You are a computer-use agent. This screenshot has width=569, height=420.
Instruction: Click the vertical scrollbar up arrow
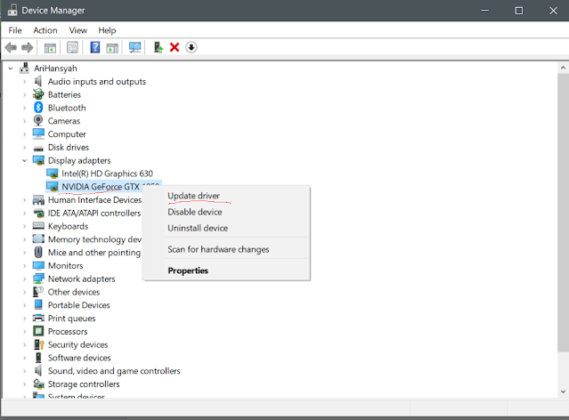point(563,68)
